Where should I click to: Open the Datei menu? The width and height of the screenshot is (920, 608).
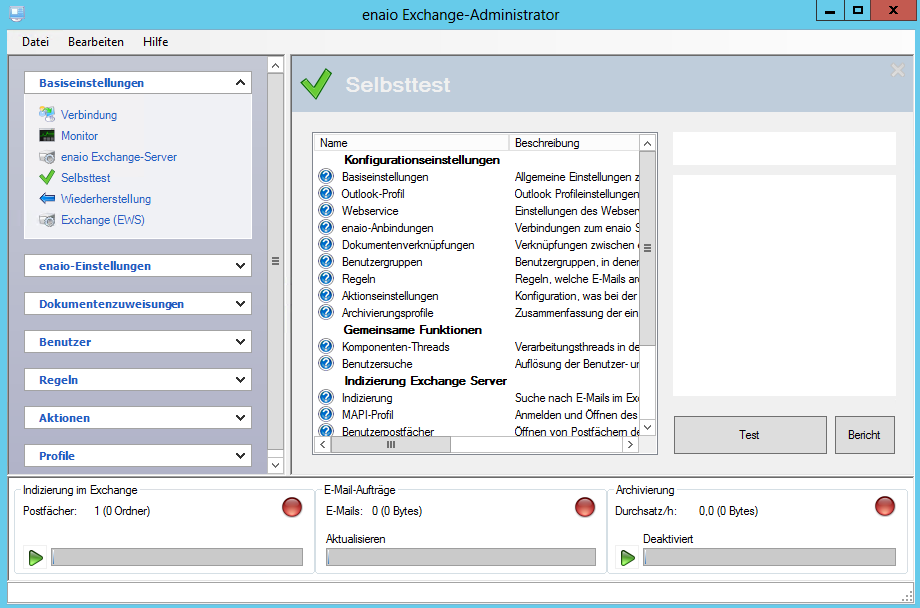click(35, 42)
